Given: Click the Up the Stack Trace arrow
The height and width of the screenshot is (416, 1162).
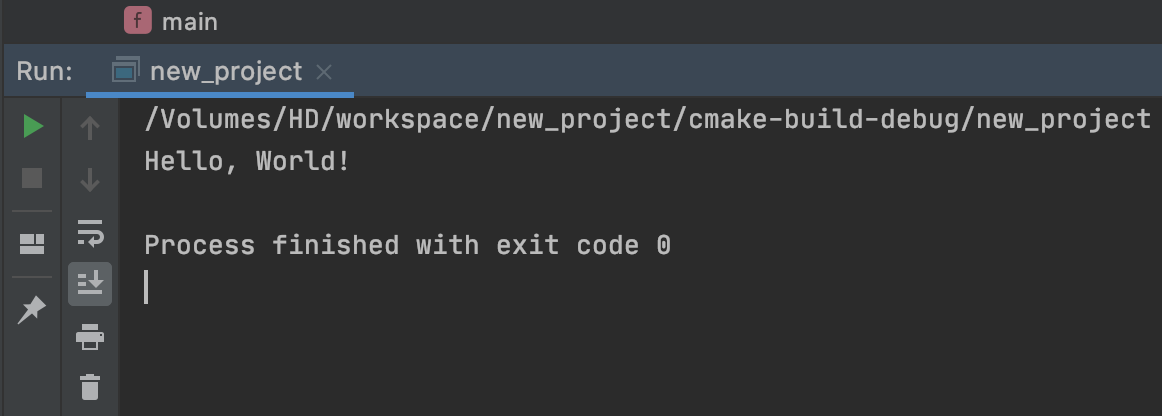Looking at the screenshot, I should 90,128.
